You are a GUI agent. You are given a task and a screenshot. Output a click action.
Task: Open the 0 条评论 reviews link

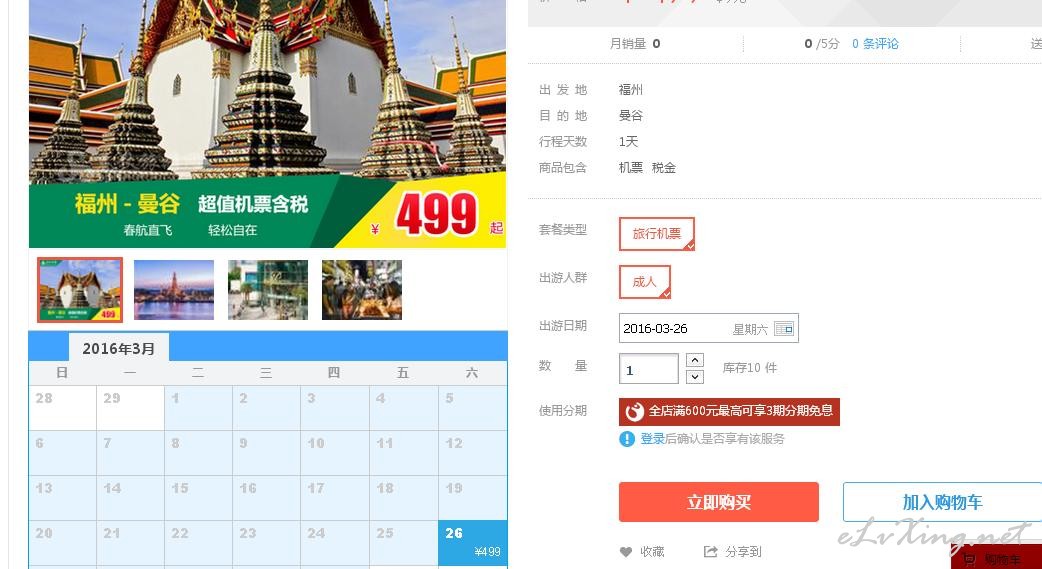[875, 44]
